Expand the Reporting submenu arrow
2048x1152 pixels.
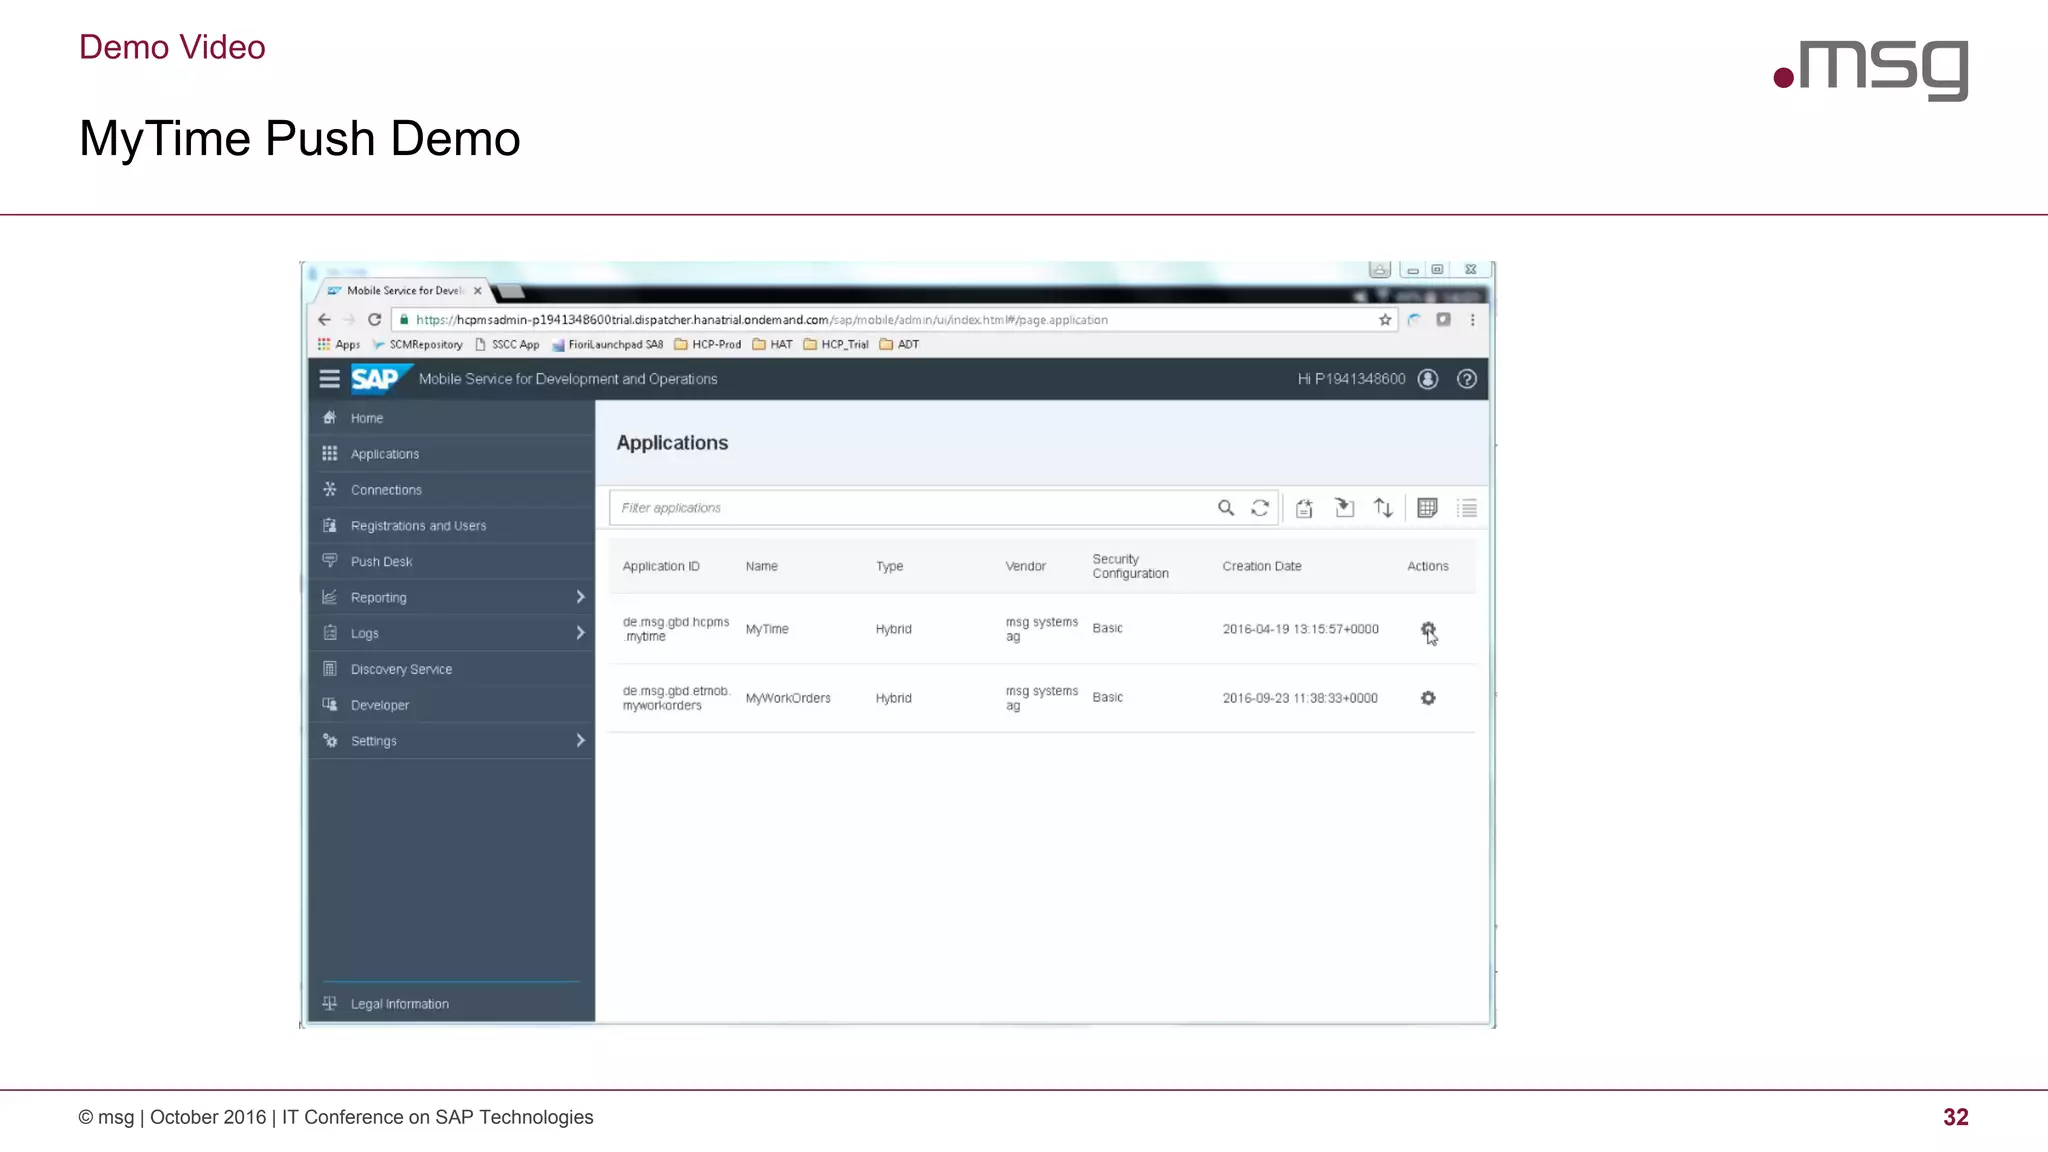point(580,597)
